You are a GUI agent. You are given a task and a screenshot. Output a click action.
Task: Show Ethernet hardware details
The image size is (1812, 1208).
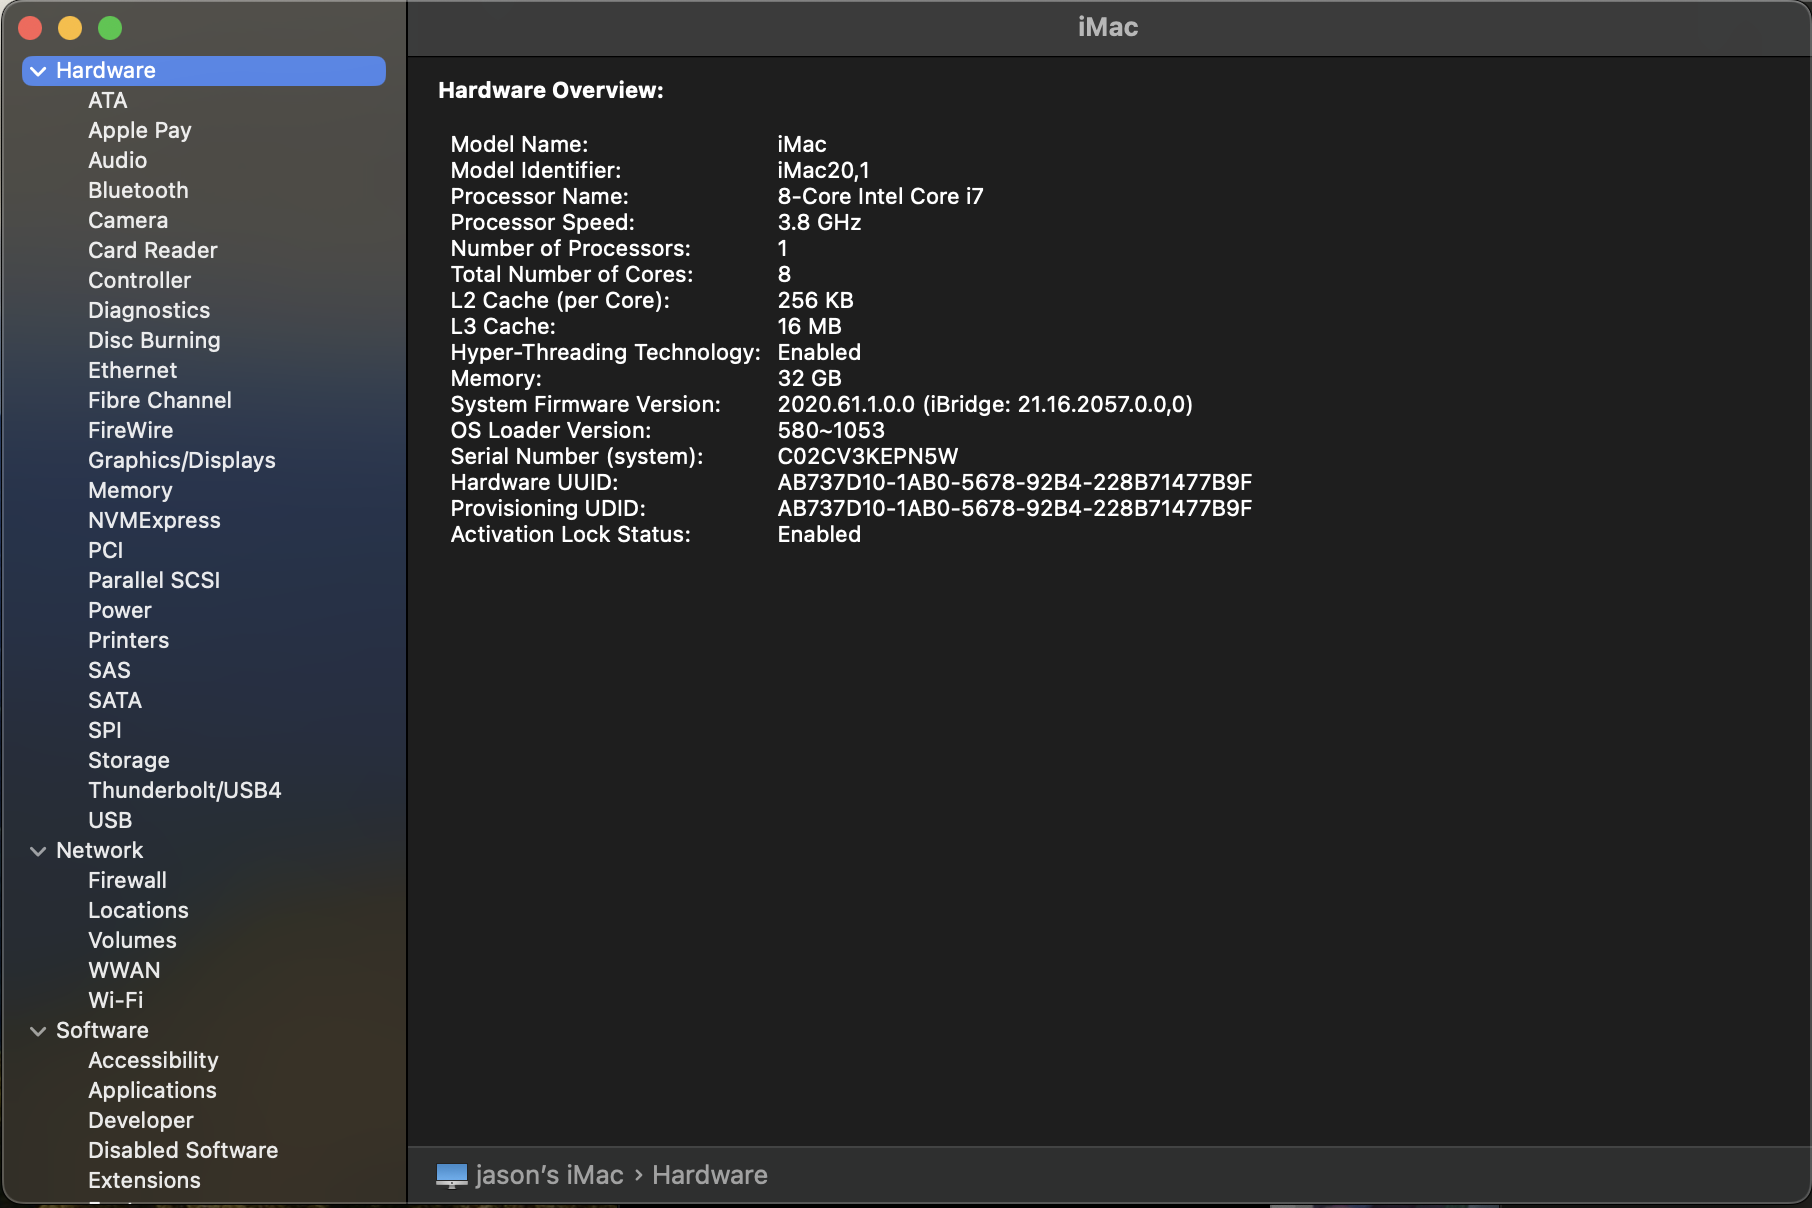coord(132,371)
